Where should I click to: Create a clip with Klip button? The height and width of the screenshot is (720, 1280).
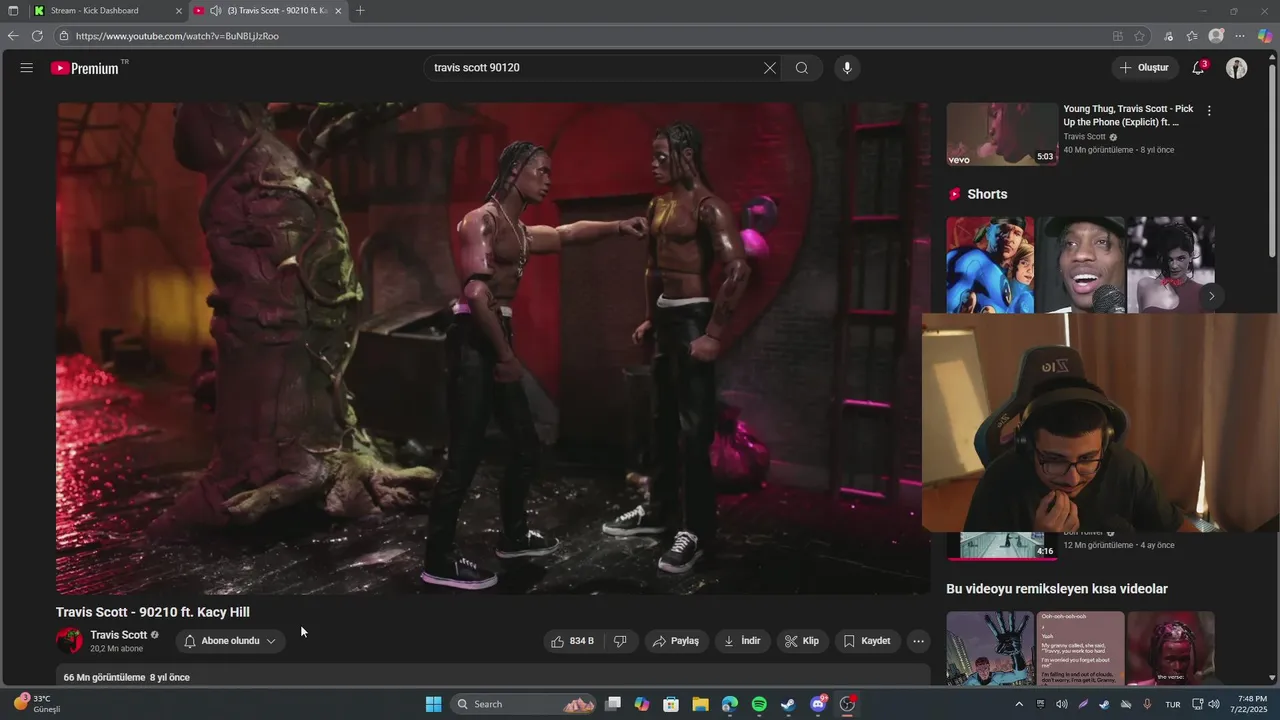coord(802,641)
